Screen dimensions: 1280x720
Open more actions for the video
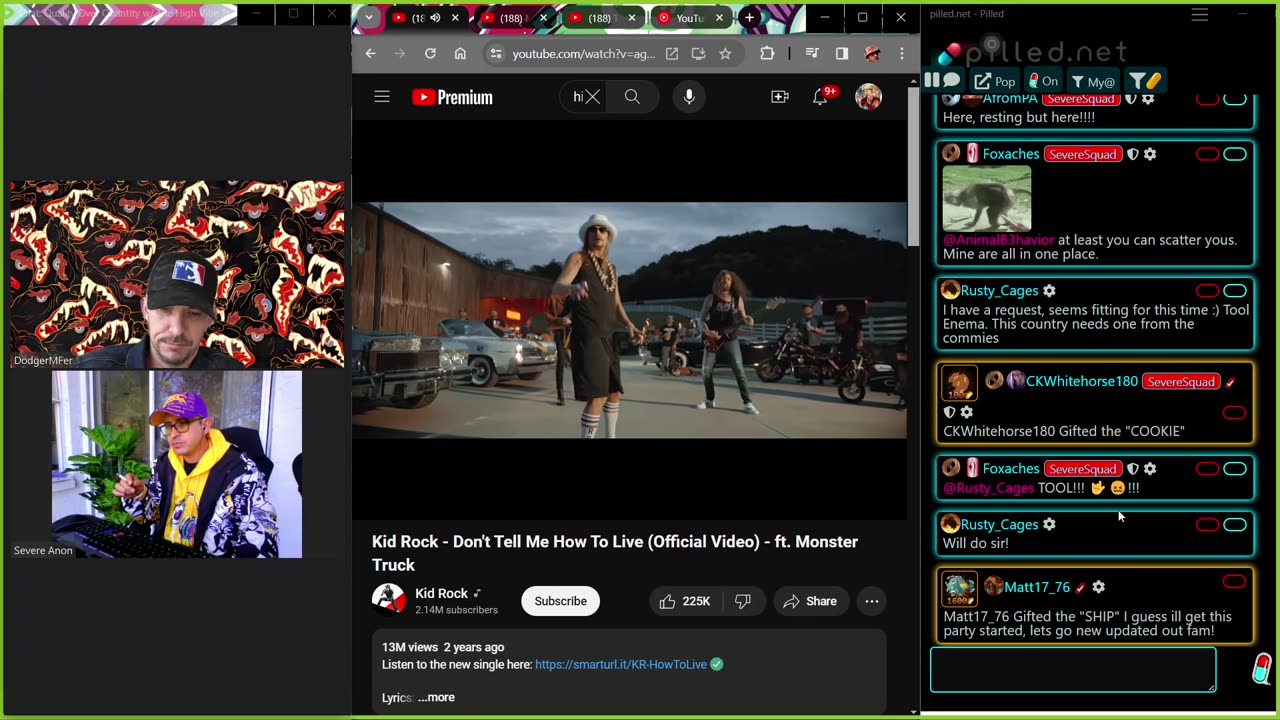point(872,601)
